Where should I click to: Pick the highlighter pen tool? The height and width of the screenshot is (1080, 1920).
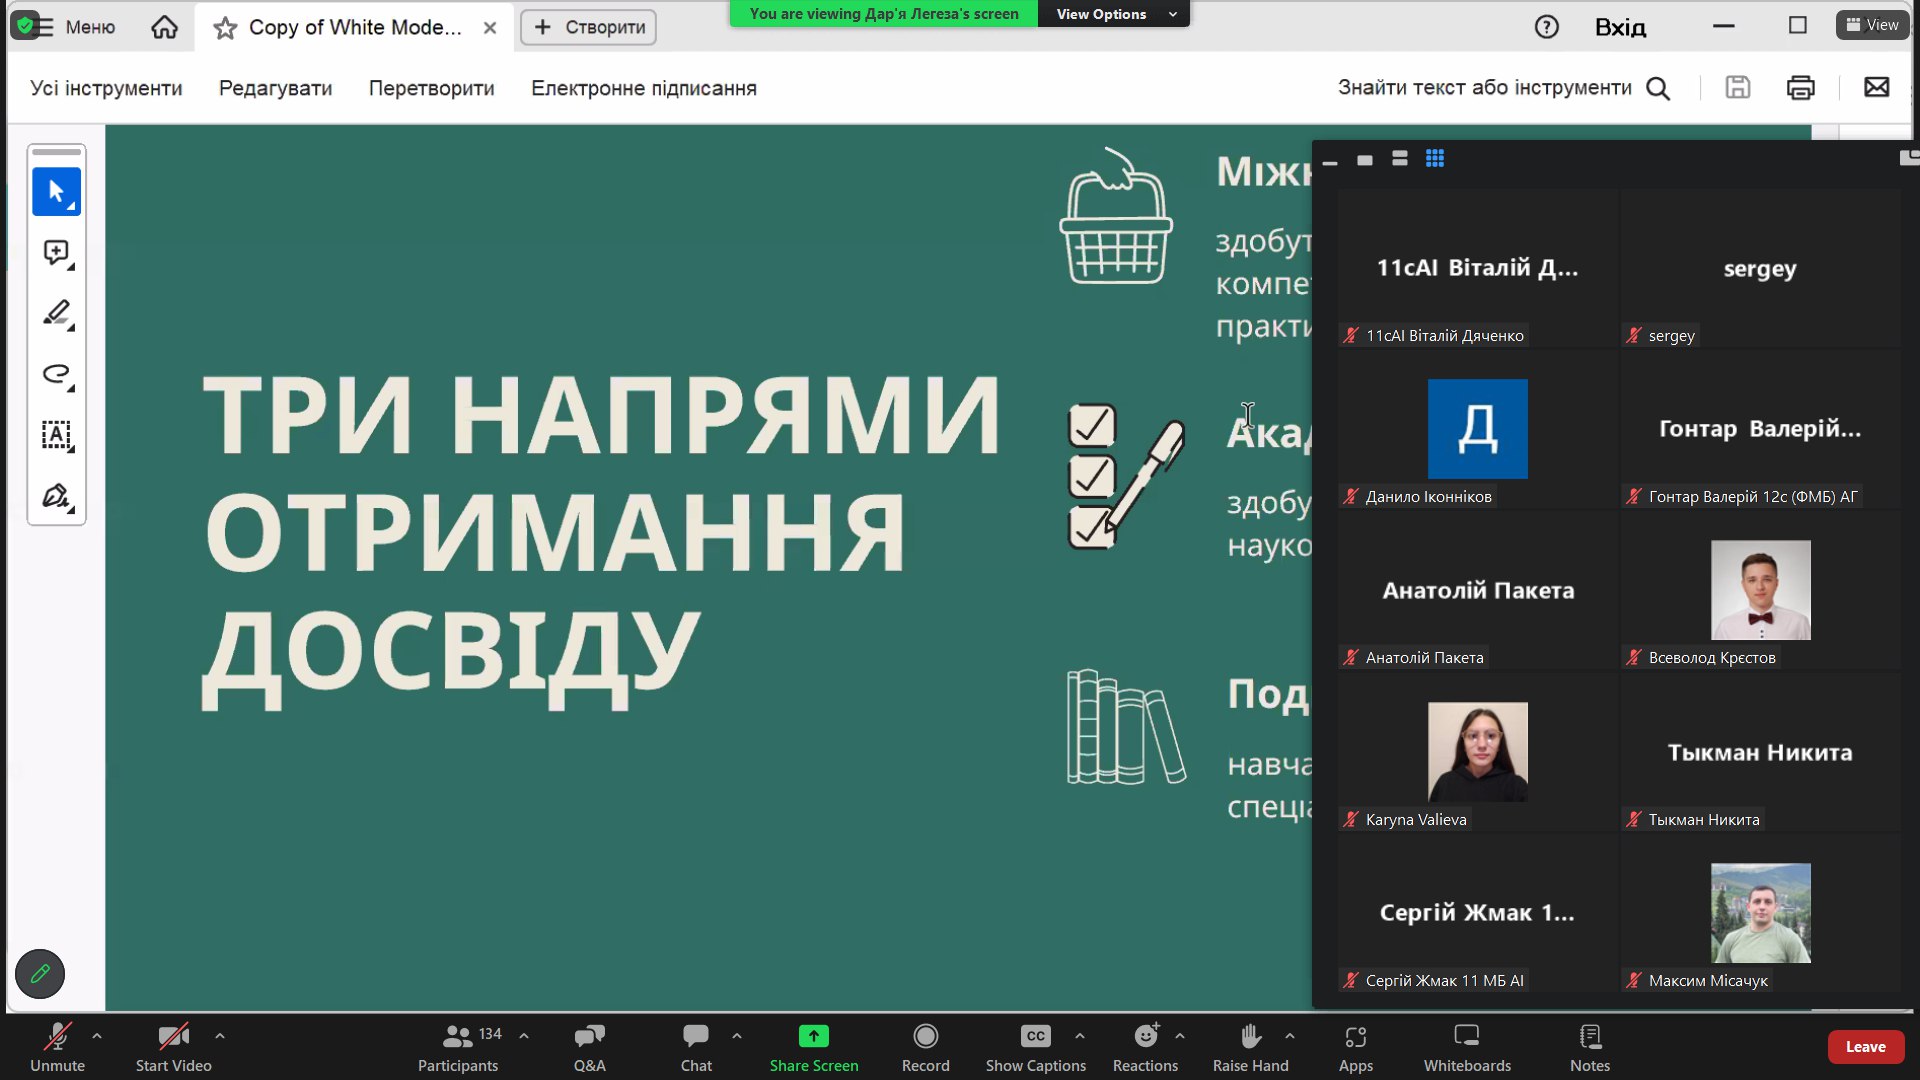coord(56,313)
